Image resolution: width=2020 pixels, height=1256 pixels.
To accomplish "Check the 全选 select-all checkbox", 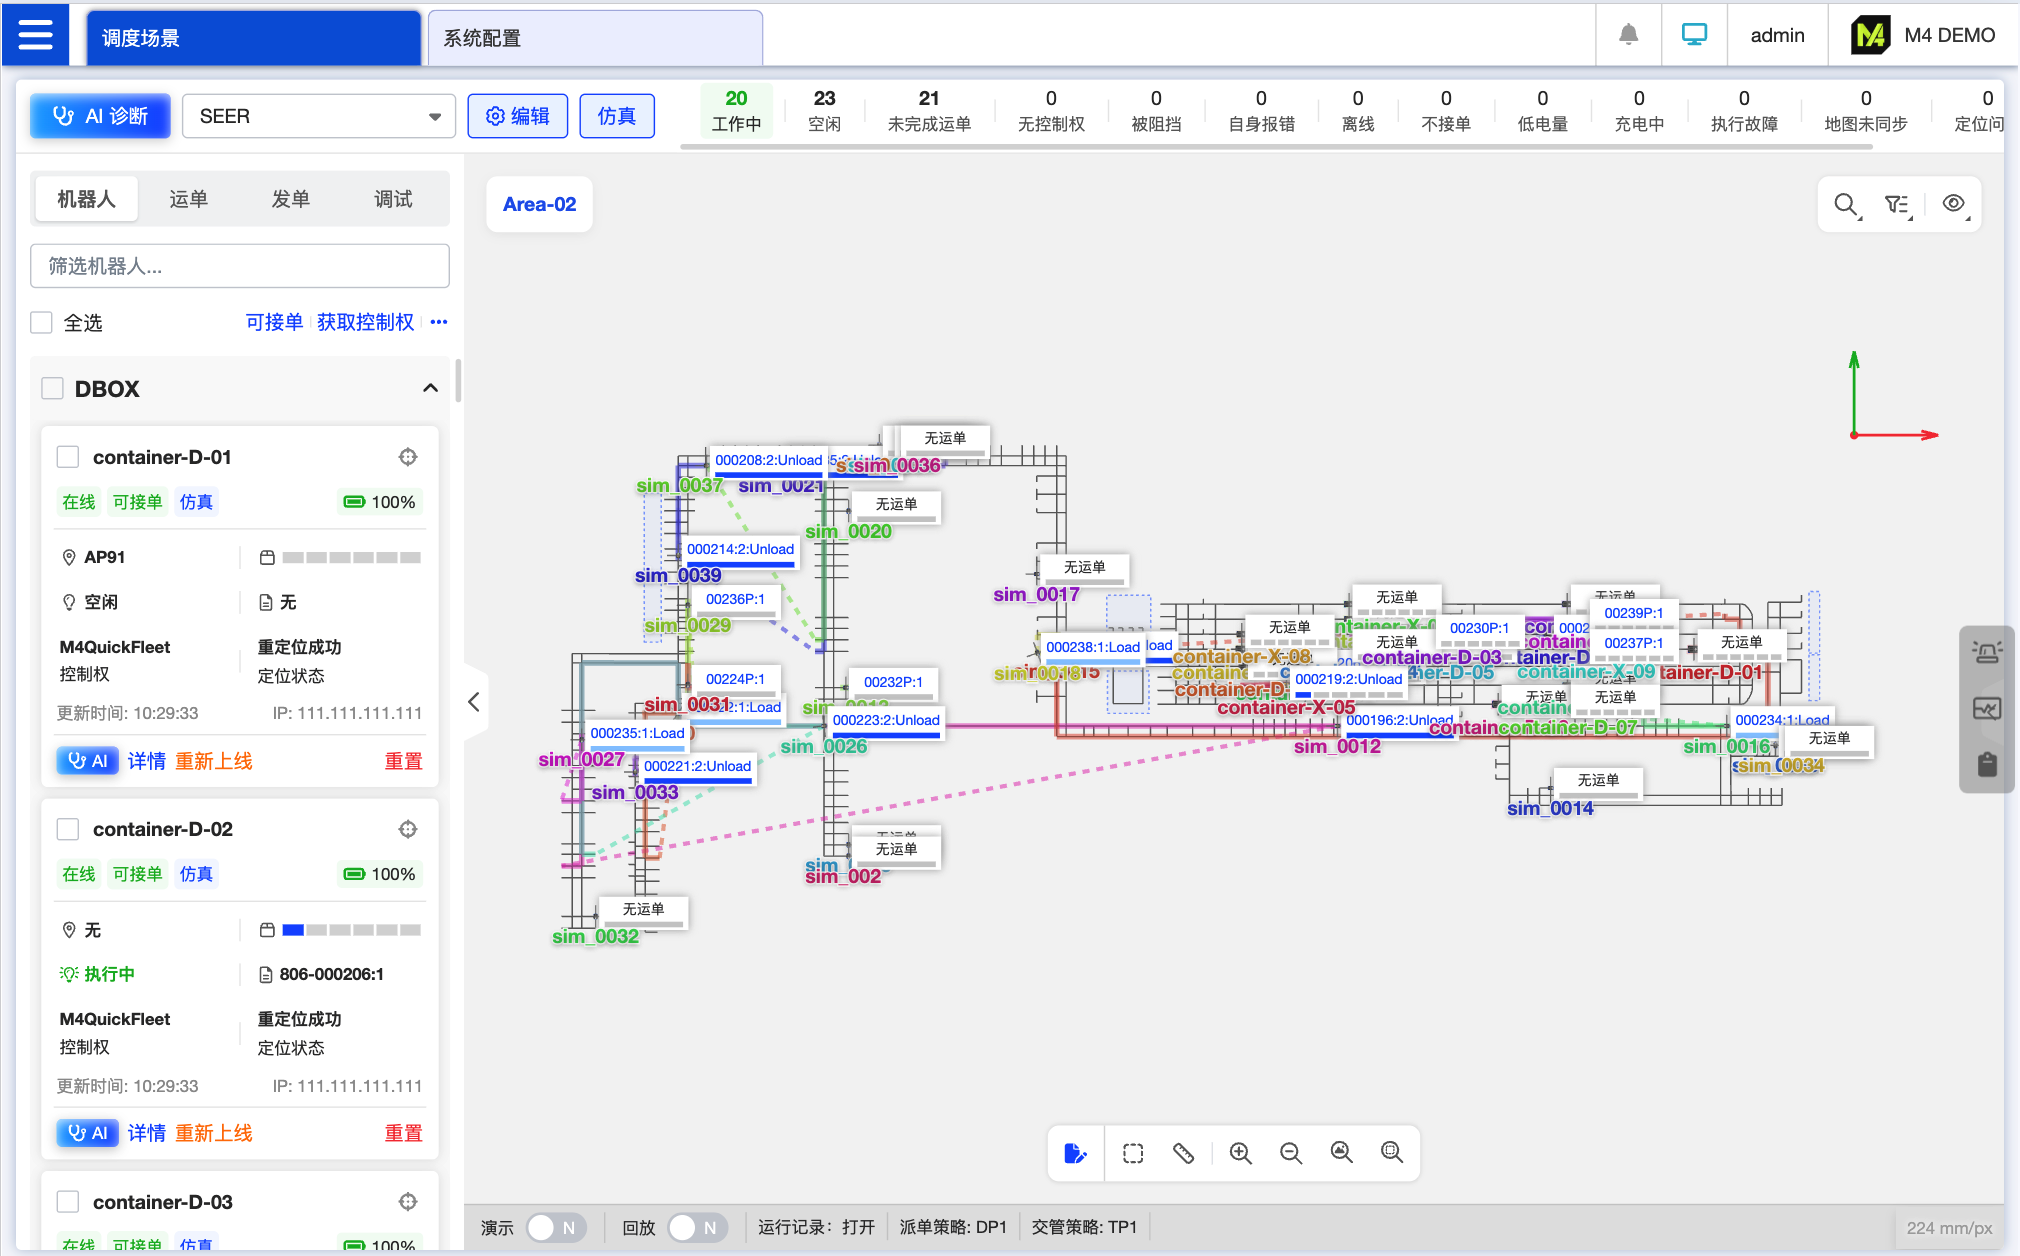I will point(42,323).
